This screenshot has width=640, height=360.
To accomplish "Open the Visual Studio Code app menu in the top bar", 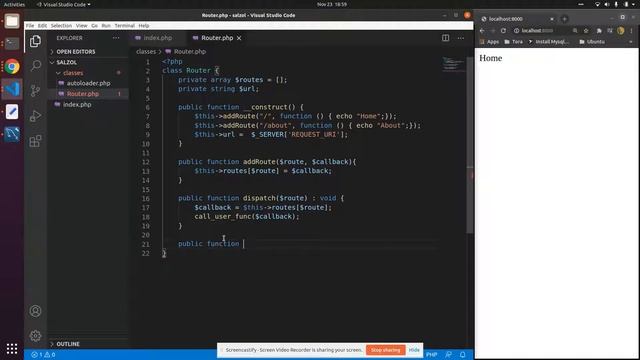I will tap(64, 4).
